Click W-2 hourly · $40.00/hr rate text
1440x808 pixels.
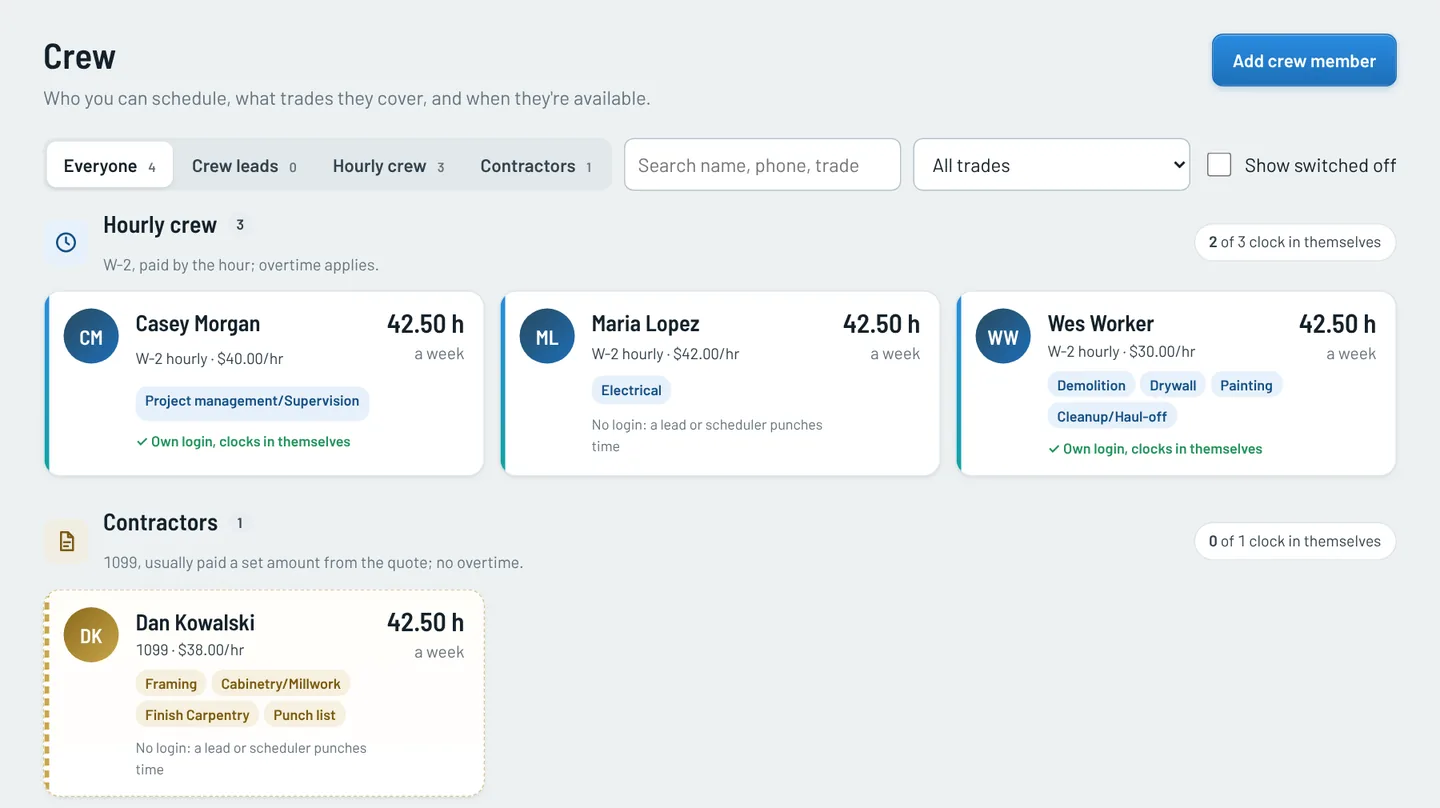(209, 358)
